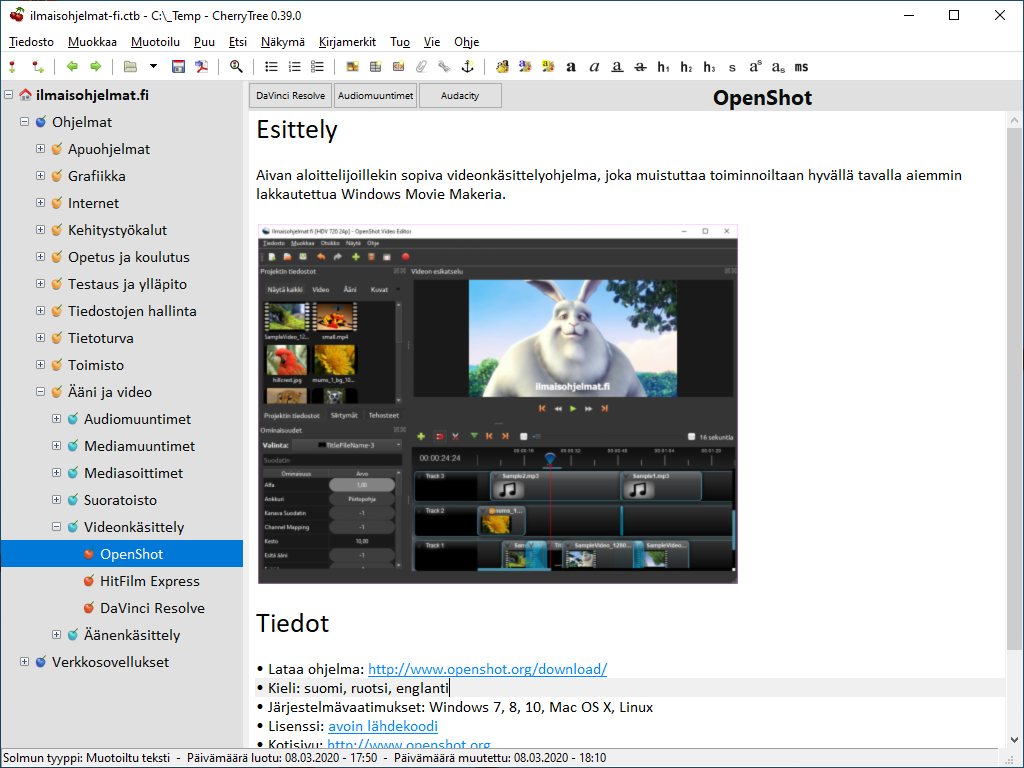
Task: Apply numbered list formatting
Action: (x=295, y=67)
